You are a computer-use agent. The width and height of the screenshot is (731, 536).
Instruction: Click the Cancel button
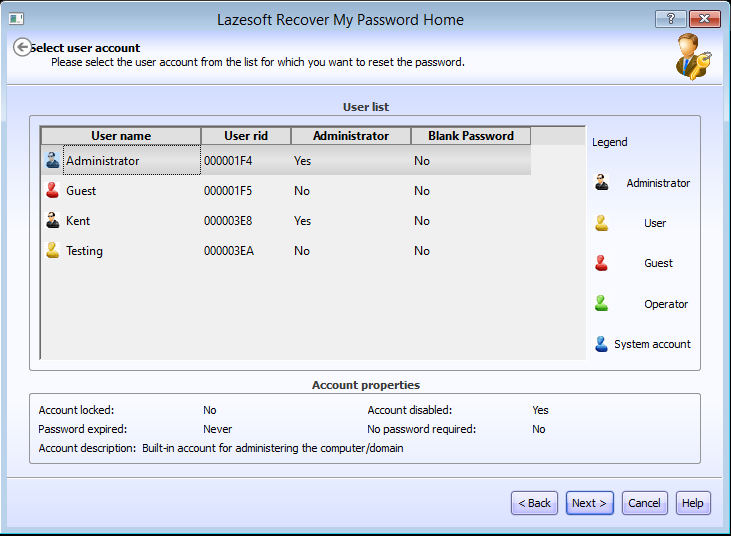[644, 503]
